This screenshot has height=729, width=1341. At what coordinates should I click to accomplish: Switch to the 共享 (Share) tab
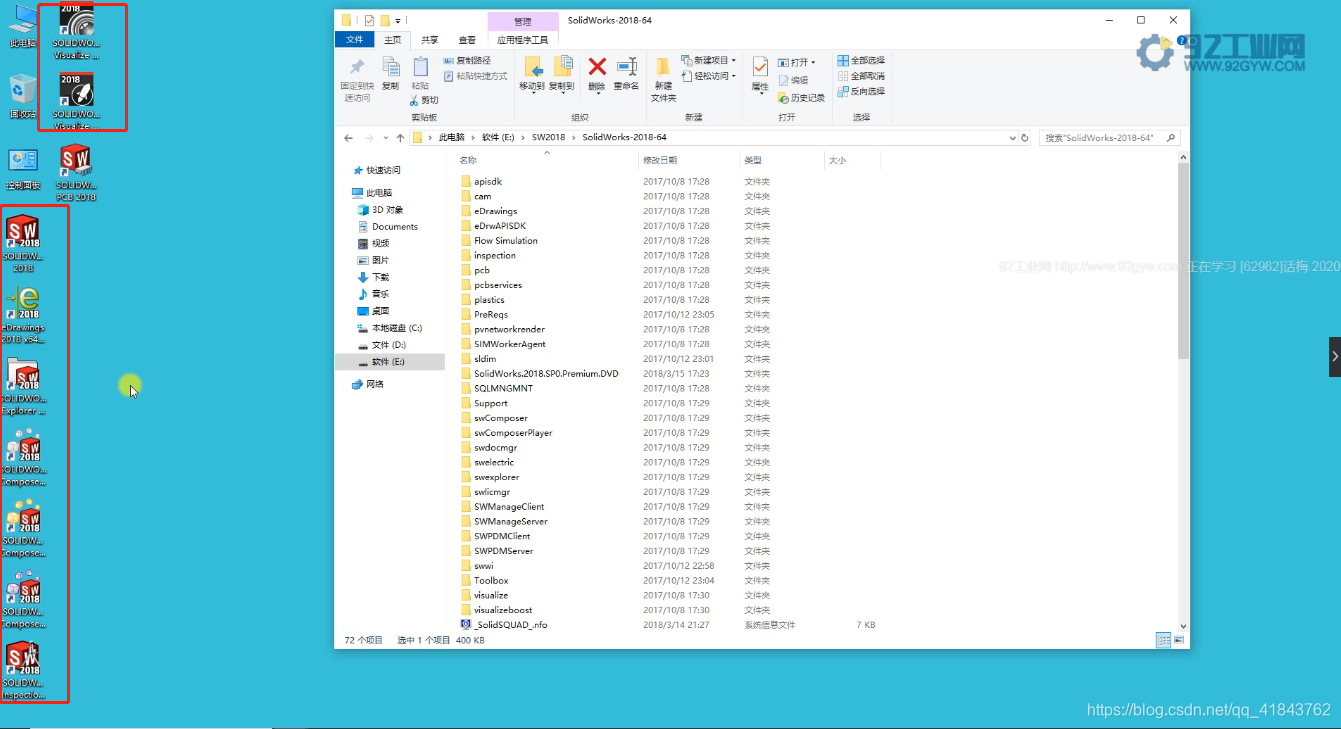coord(429,40)
